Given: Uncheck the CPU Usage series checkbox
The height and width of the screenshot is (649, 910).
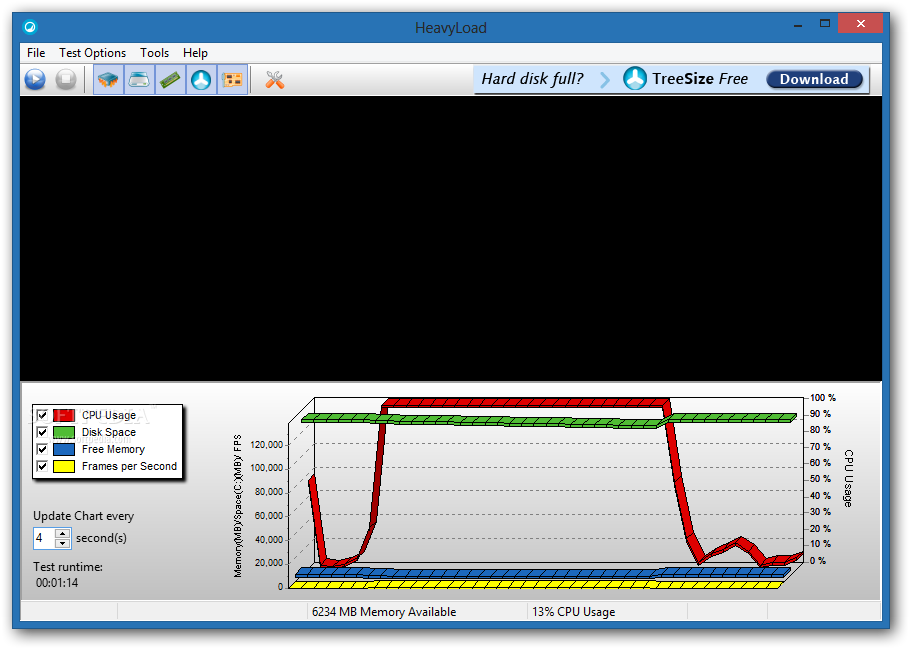Looking at the screenshot, I should pos(42,415).
